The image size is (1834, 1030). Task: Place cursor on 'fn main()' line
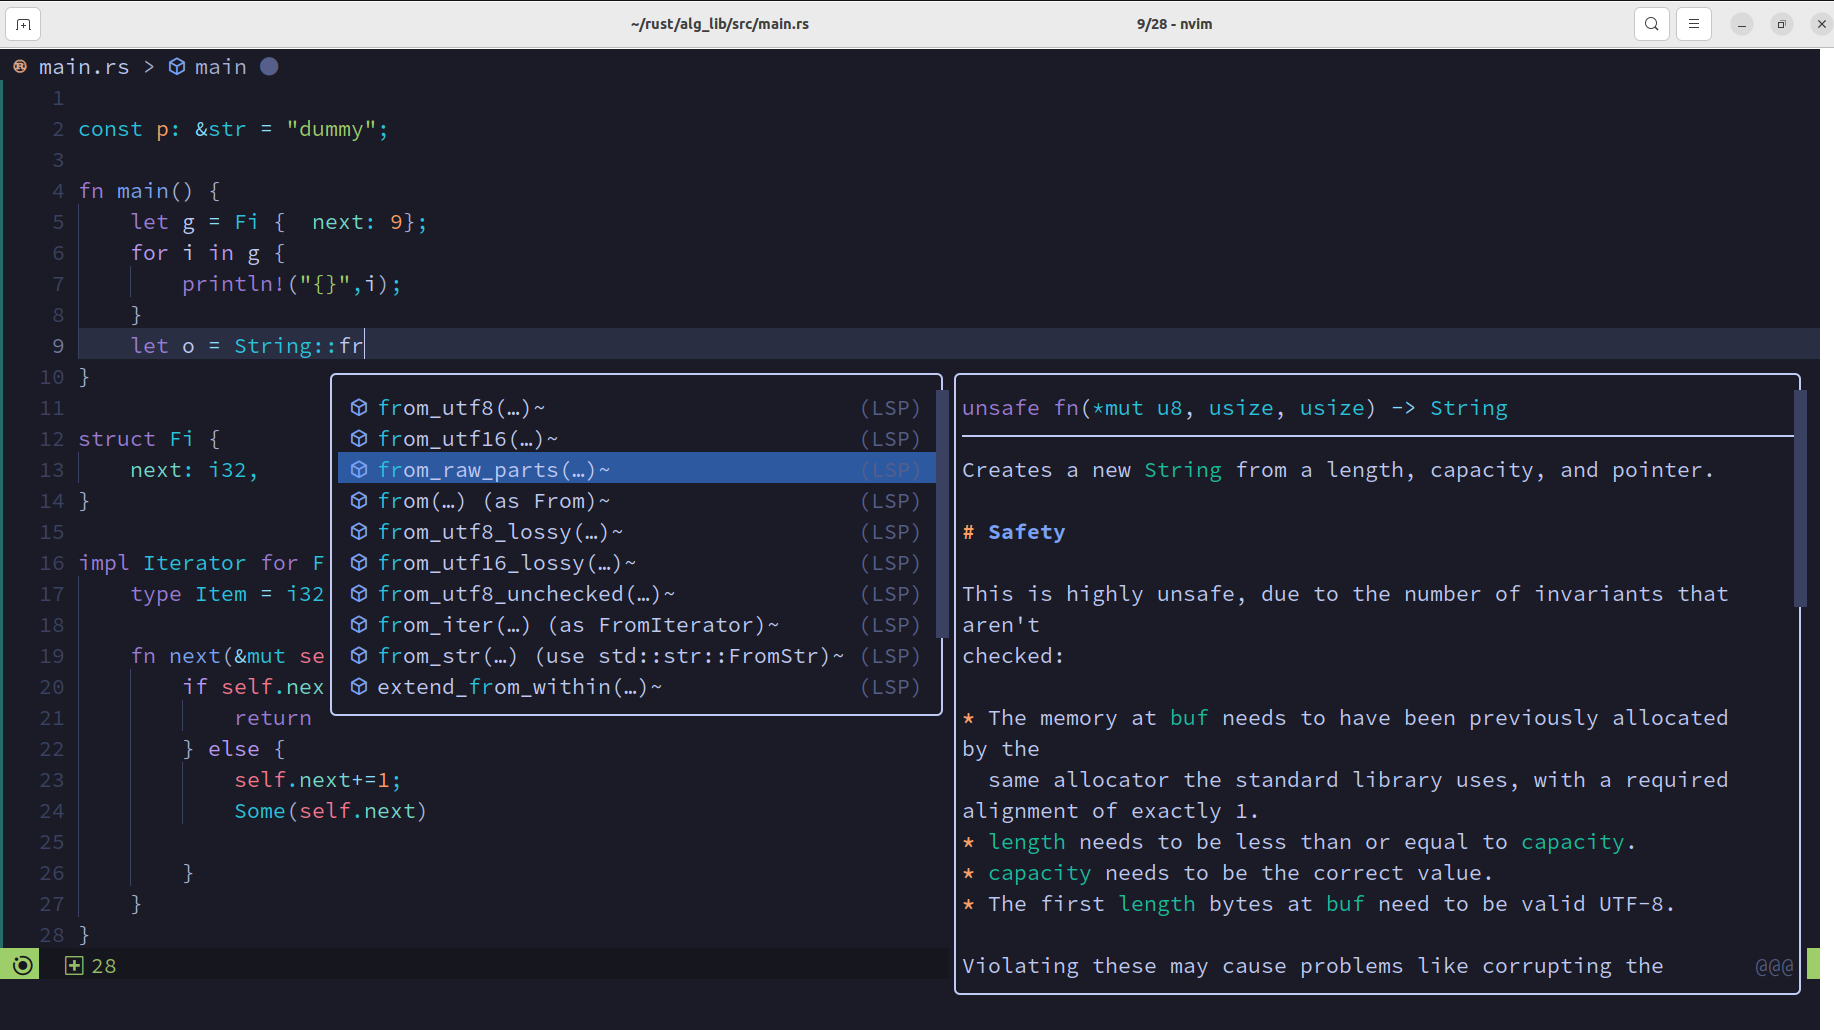point(150,191)
